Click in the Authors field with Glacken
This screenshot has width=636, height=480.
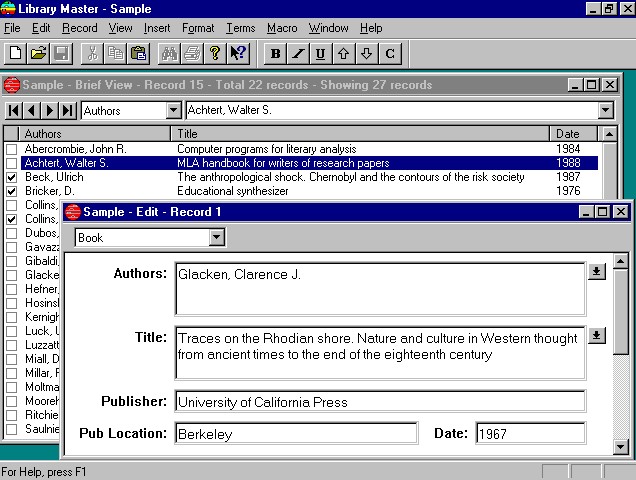coord(380,289)
